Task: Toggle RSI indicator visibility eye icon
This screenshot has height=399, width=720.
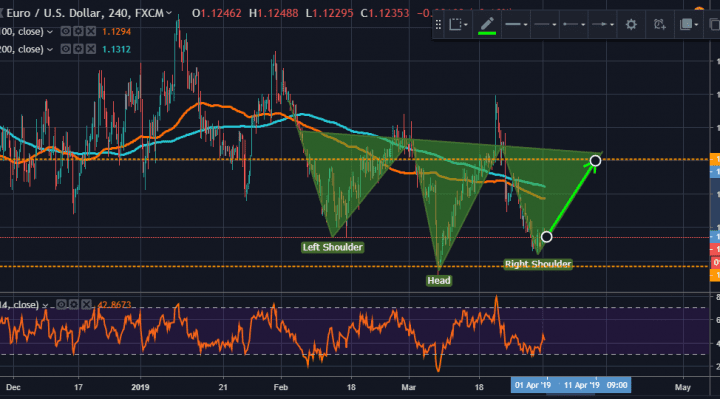Action: pyautogui.click(x=62, y=304)
